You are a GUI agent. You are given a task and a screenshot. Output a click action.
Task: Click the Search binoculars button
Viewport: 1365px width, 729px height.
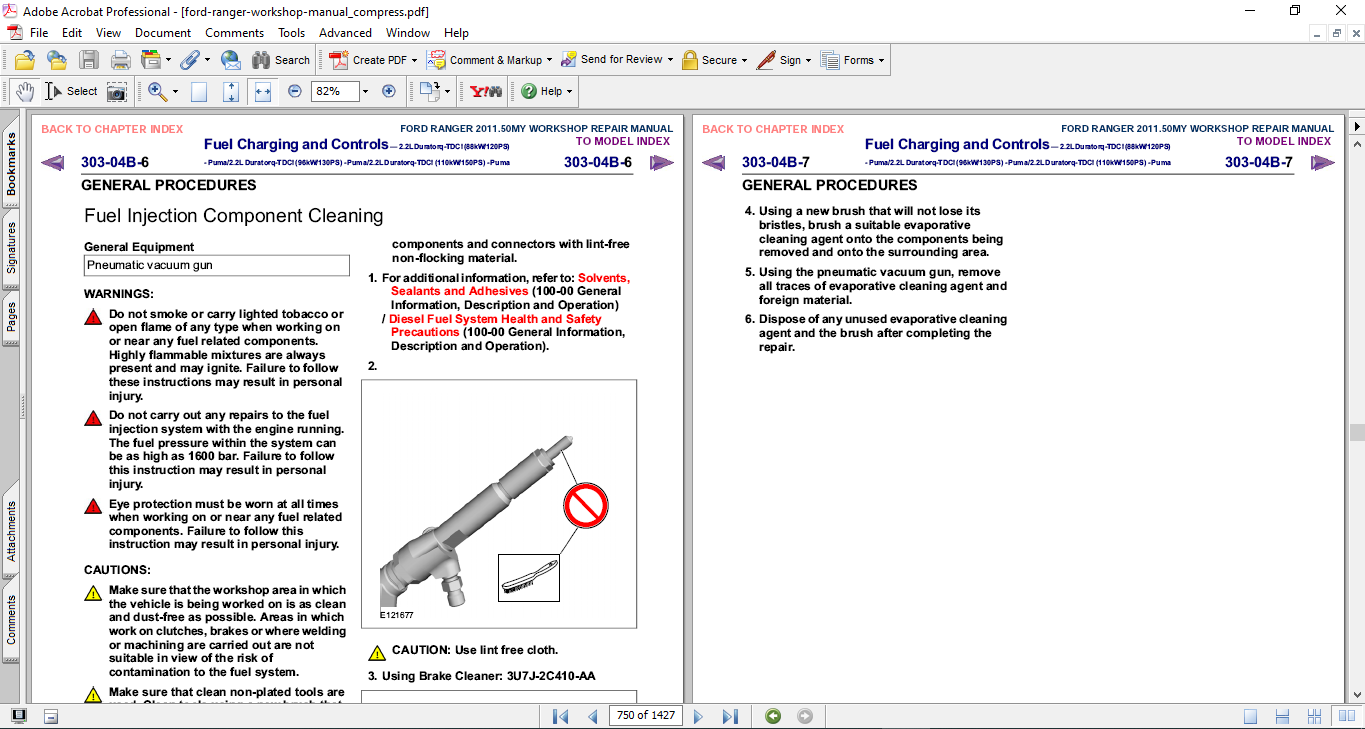point(281,60)
